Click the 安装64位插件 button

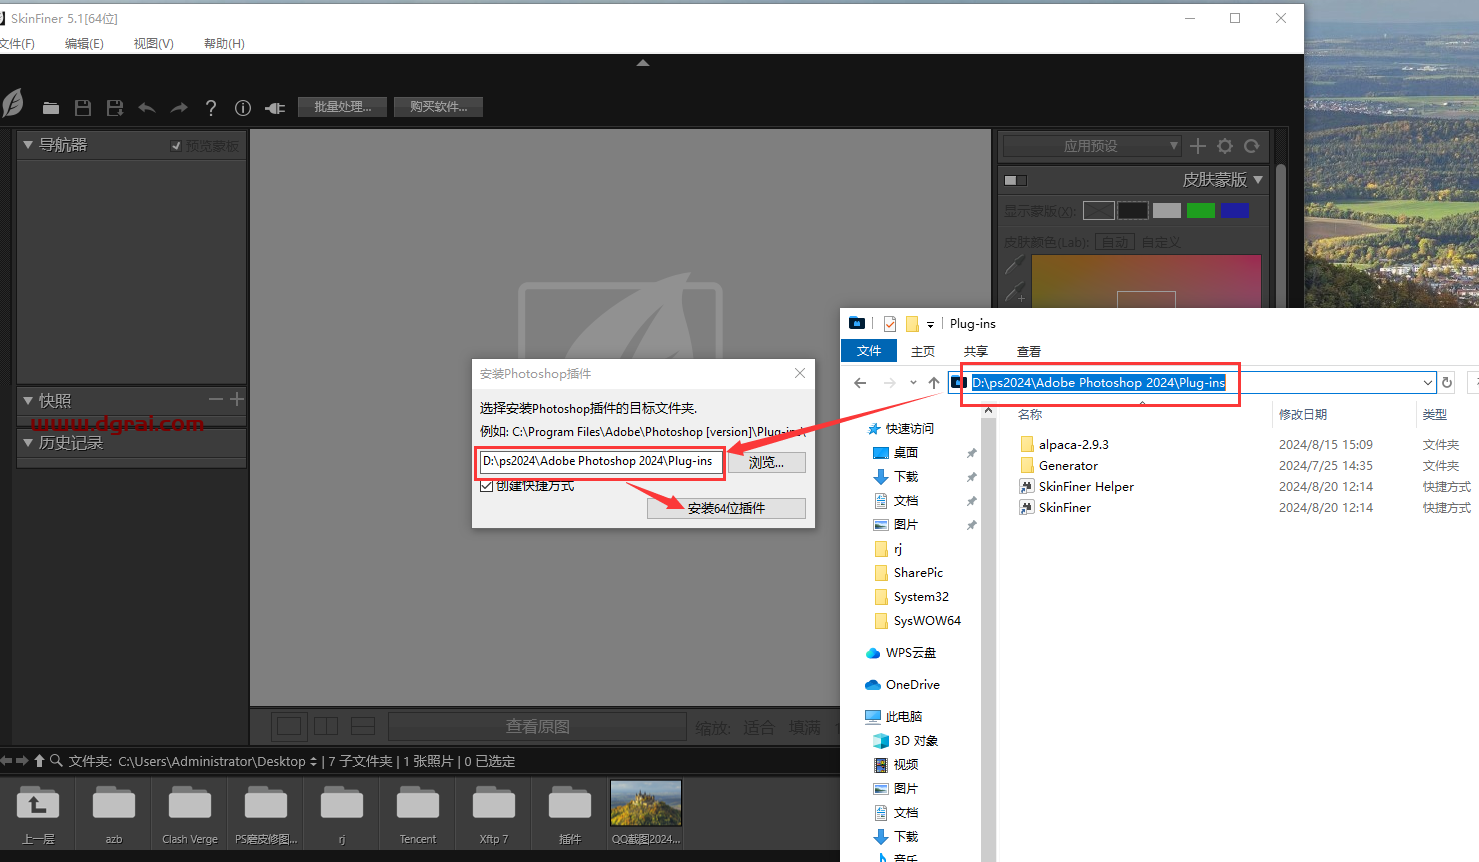click(x=726, y=508)
